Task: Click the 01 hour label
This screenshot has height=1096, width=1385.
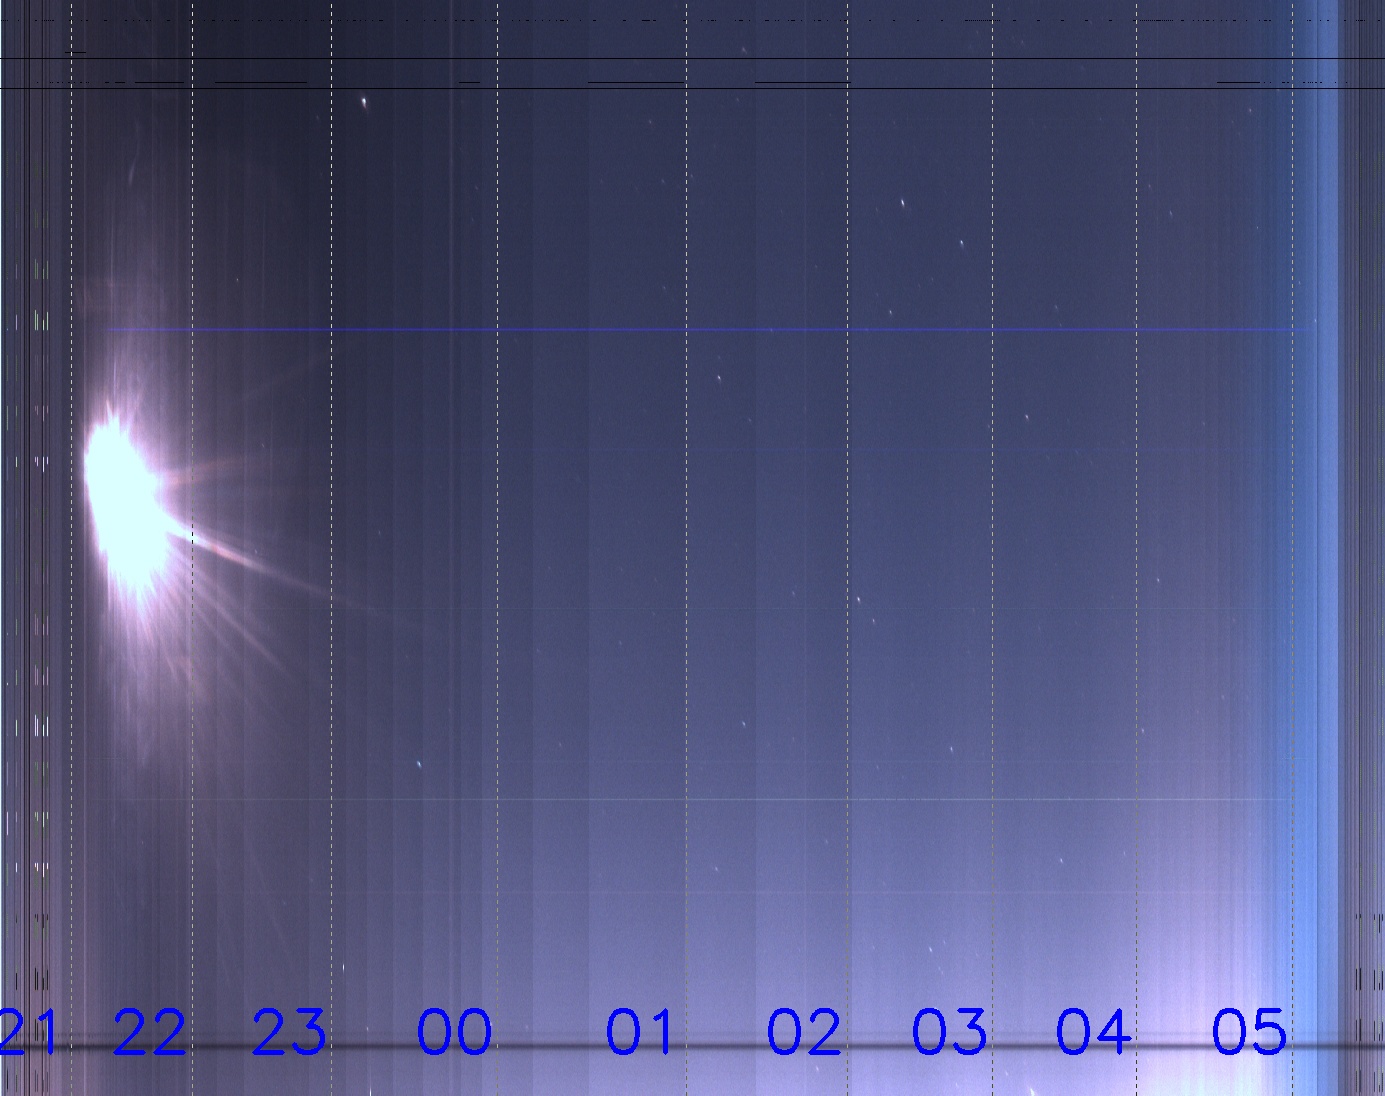Action: point(641,1032)
